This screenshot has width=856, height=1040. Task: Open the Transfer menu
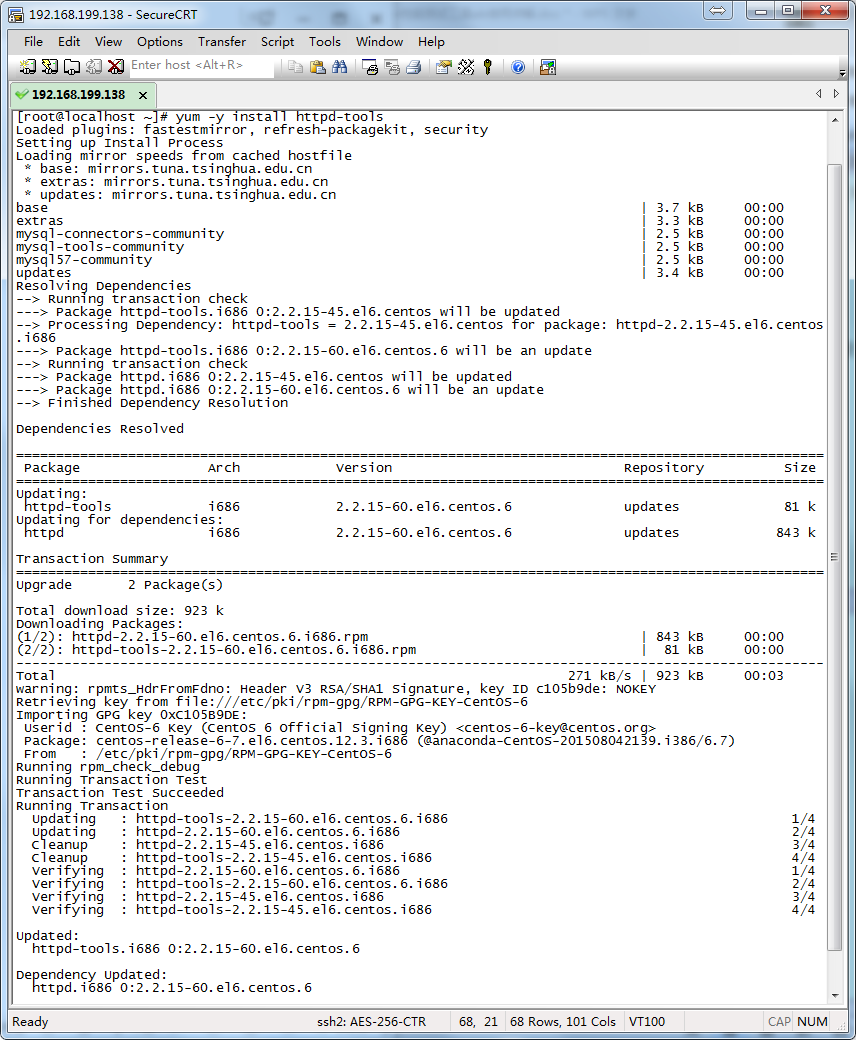(x=221, y=42)
